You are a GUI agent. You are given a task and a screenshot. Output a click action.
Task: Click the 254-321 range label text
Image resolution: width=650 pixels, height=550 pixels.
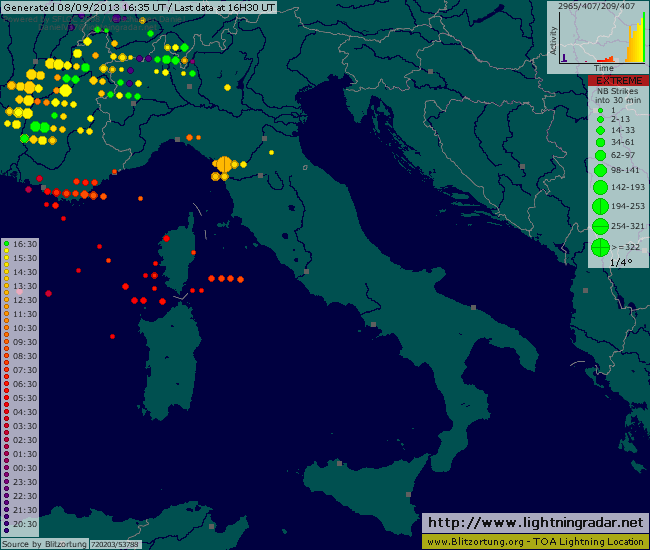coord(628,226)
